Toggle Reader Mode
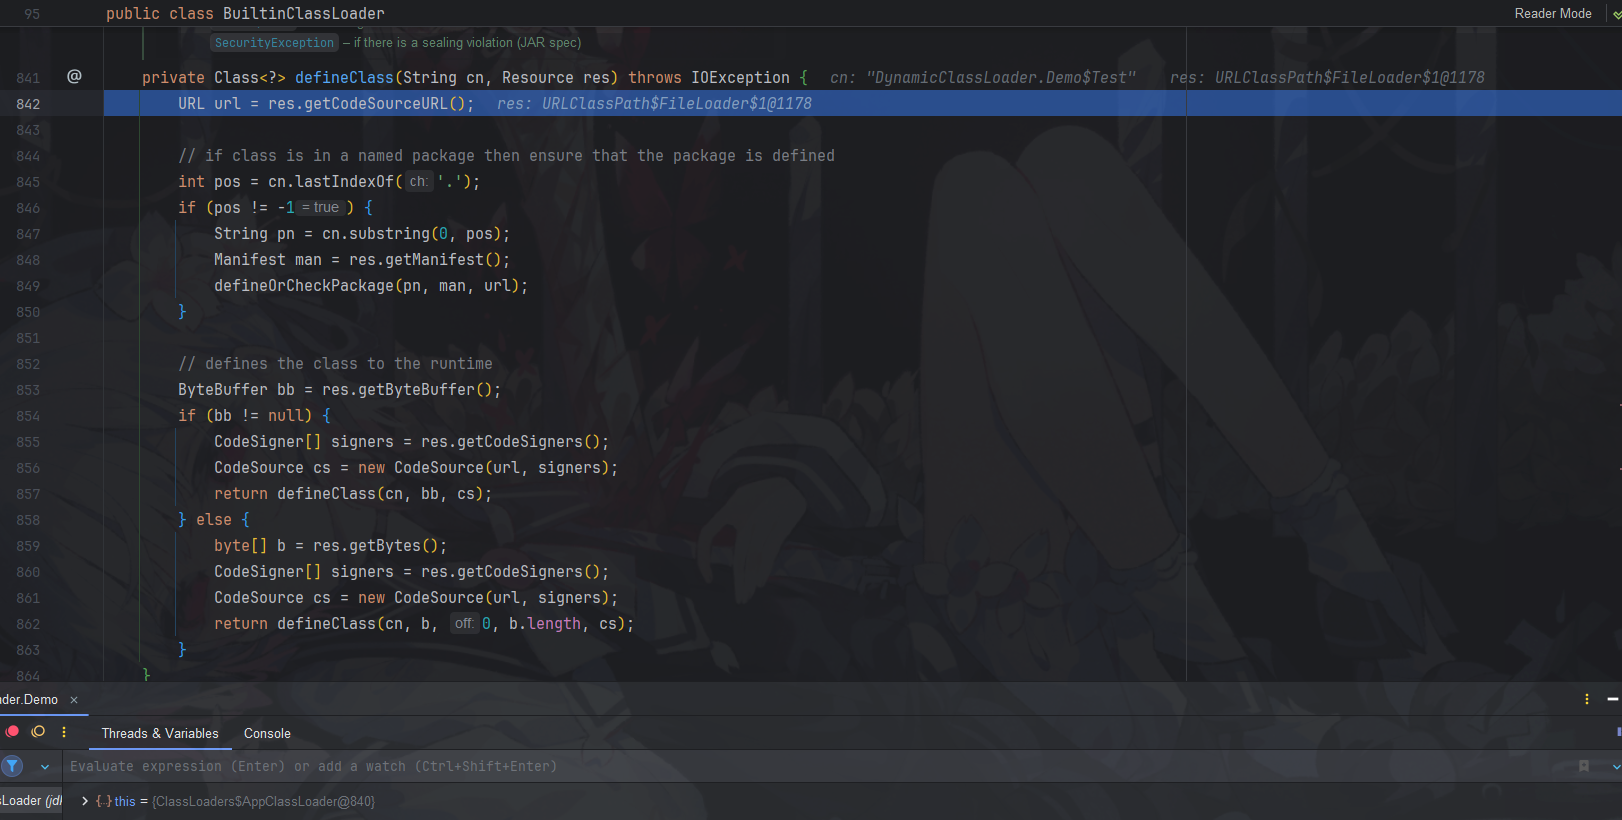This screenshot has width=1622, height=820. tap(1553, 13)
